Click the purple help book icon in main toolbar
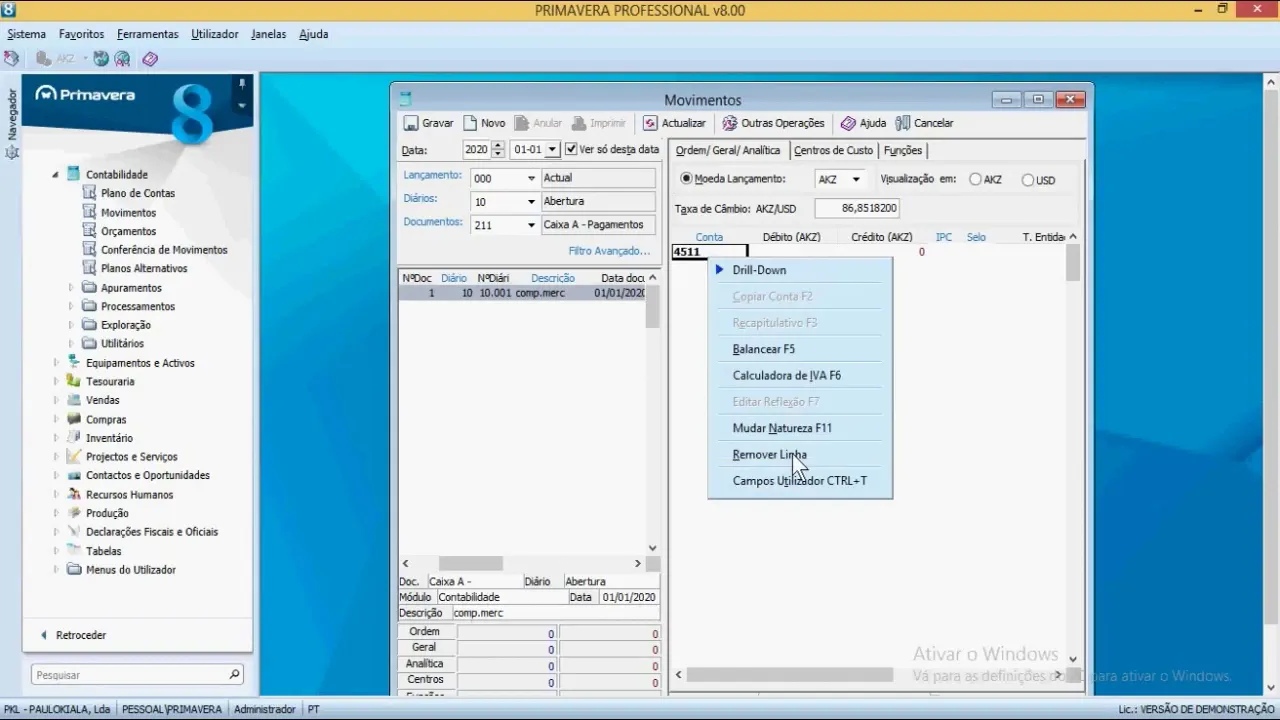This screenshot has width=1280, height=720. click(150, 59)
